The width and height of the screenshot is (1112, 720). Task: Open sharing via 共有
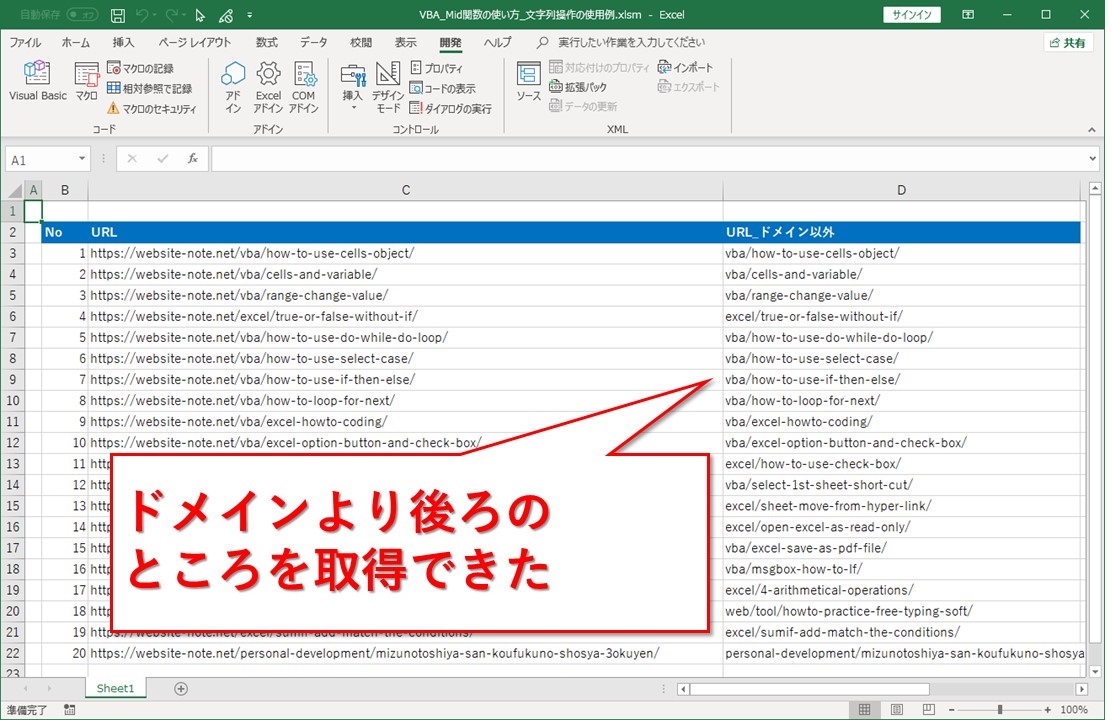[x=1069, y=42]
